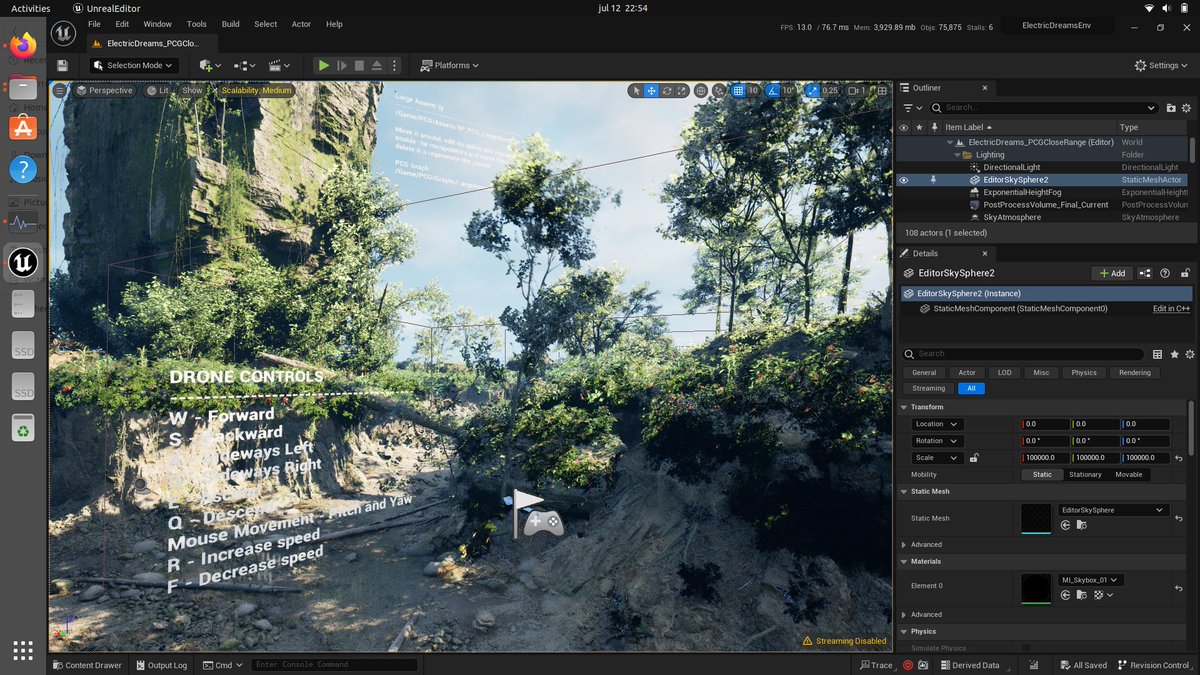Click the Static Mesh thumbnail preview
Viewport: 1200px width, 675px height.
click(x=1035, y=518)
